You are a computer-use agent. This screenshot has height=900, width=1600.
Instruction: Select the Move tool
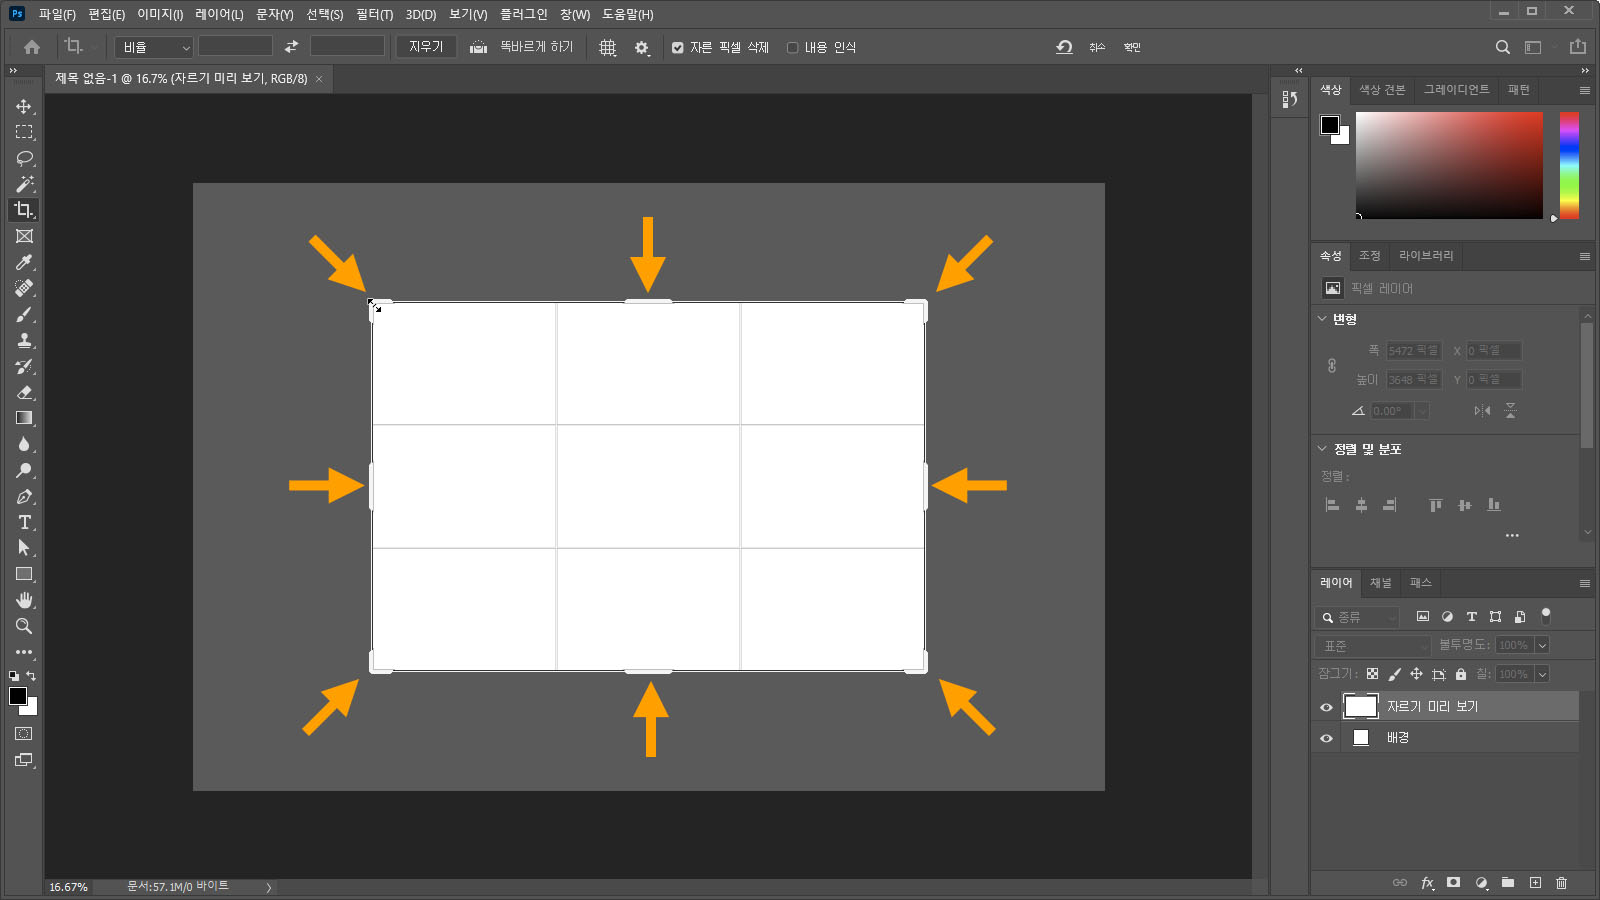pos(24,106)
